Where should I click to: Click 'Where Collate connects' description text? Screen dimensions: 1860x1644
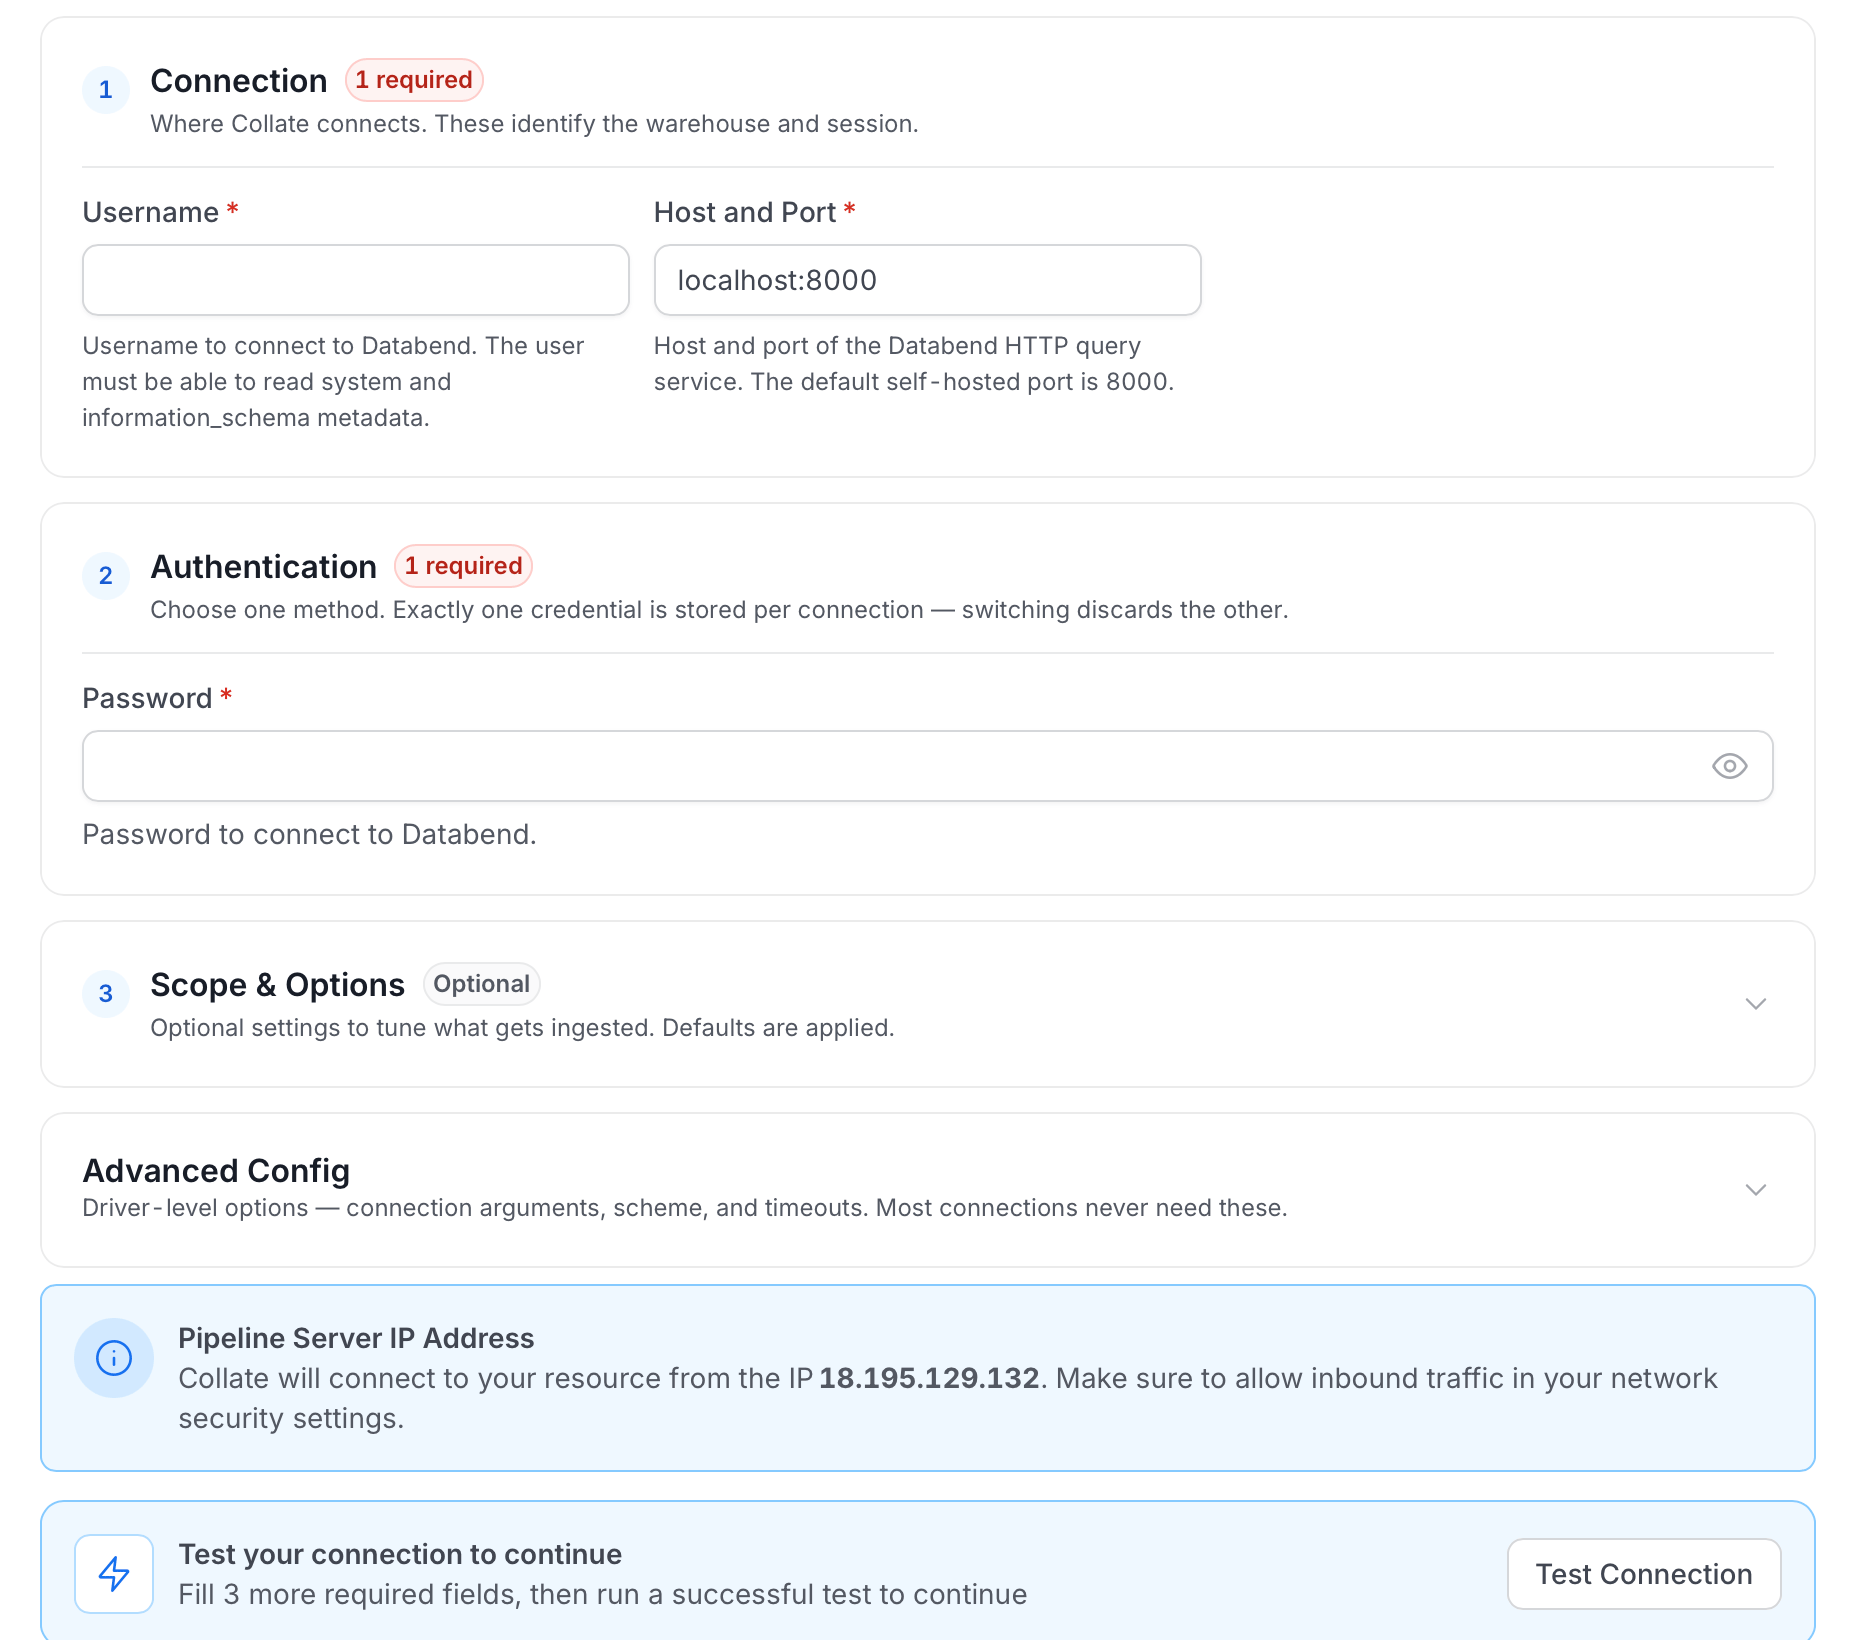point(534,124)
